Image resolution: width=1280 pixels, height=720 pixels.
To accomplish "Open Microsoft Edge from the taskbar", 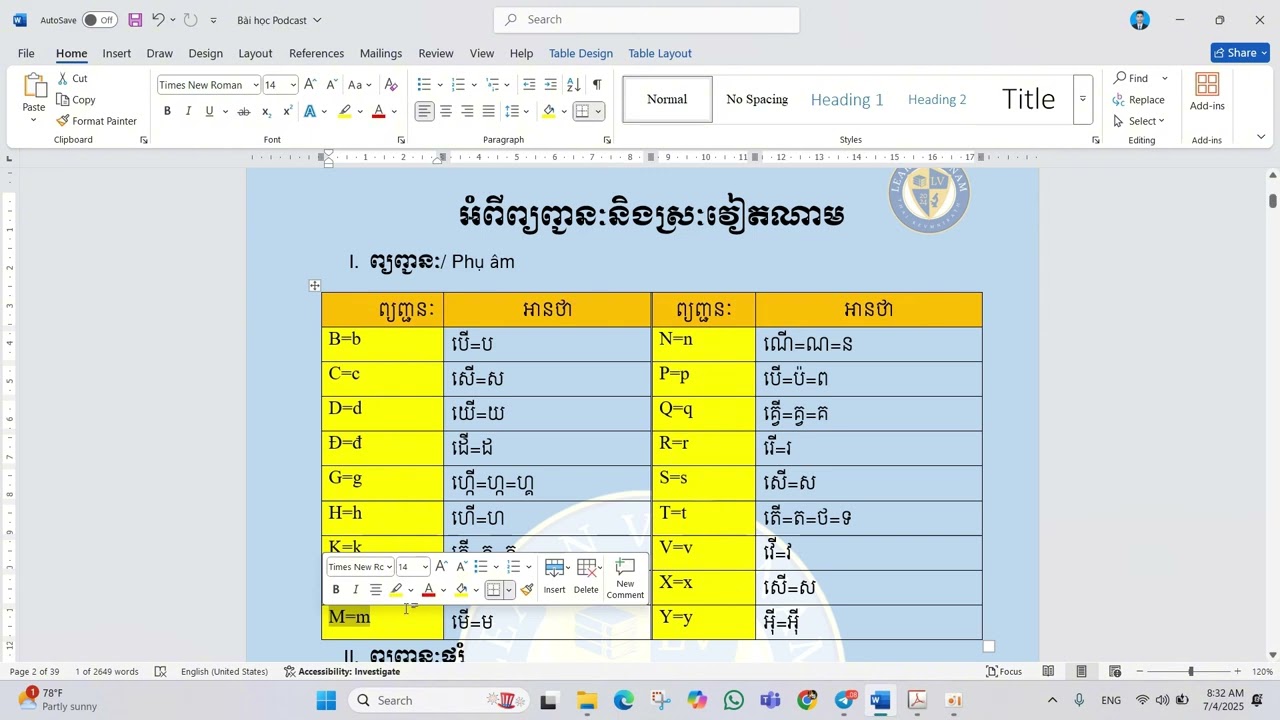I will pos(624,700).
